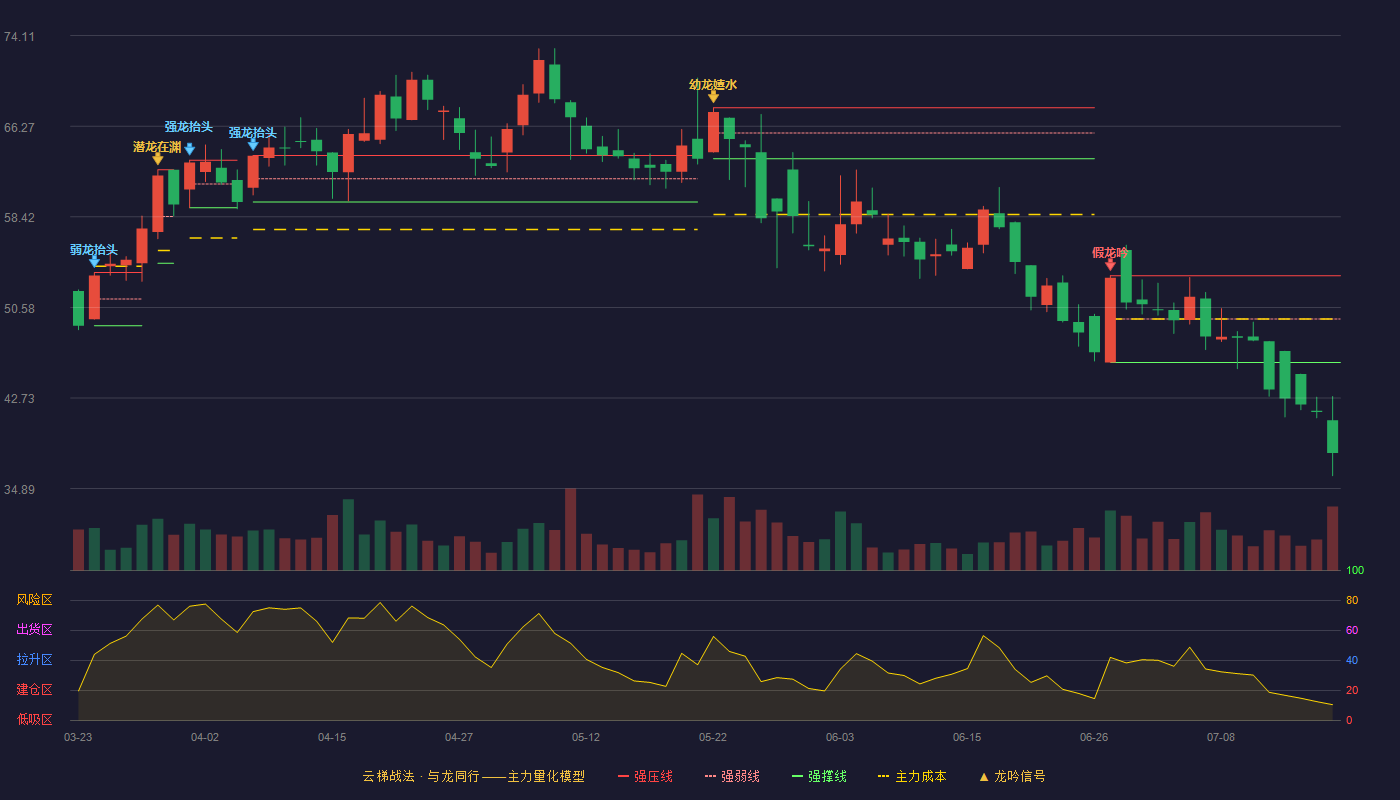Screen dimensions: 1400x800
Task: Click the orange 80 indicator scale value
Action: coord(1352,601)
